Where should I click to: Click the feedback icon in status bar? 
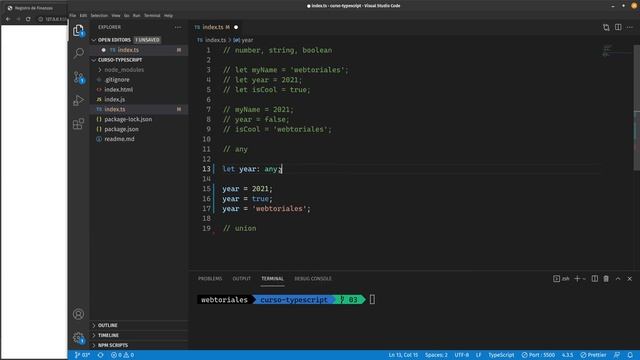[x=617, y=355]
